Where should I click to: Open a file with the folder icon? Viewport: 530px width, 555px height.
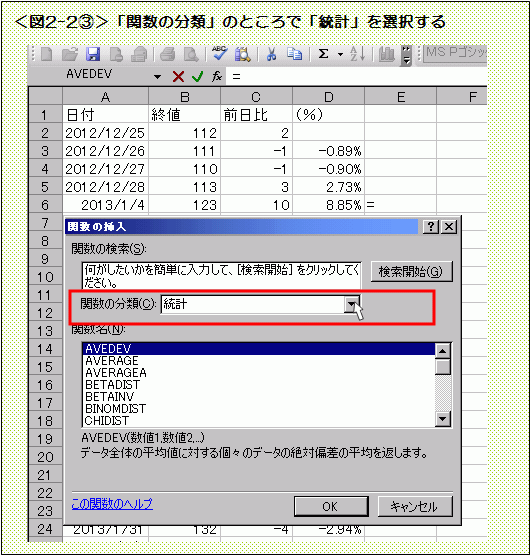click(x=70, y=55)
